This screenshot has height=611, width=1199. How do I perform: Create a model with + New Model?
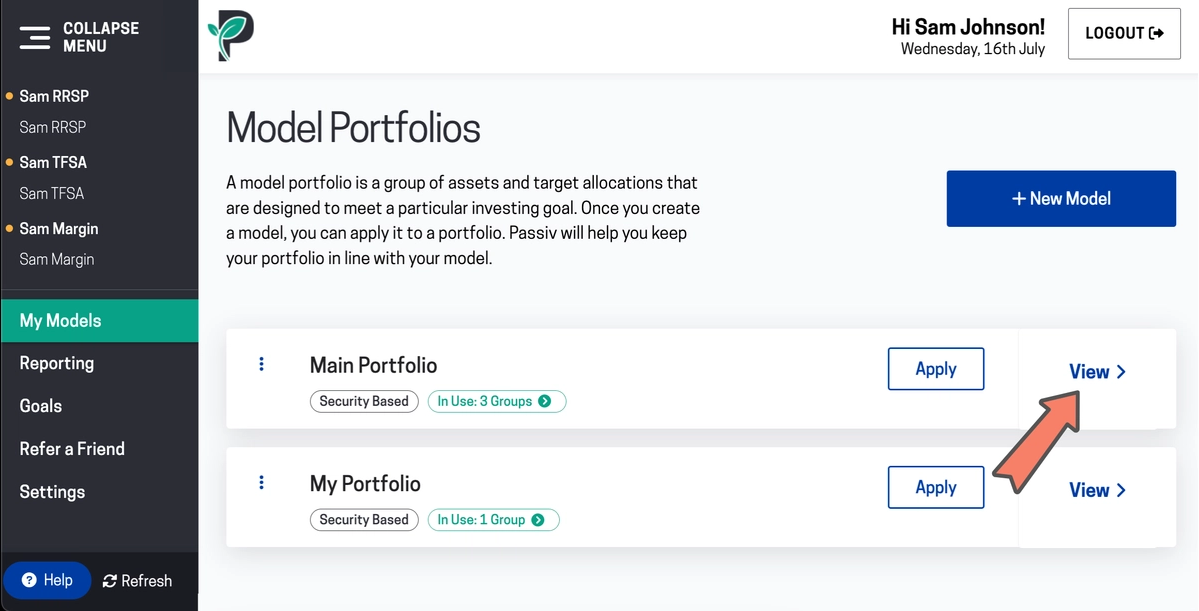1061,199
